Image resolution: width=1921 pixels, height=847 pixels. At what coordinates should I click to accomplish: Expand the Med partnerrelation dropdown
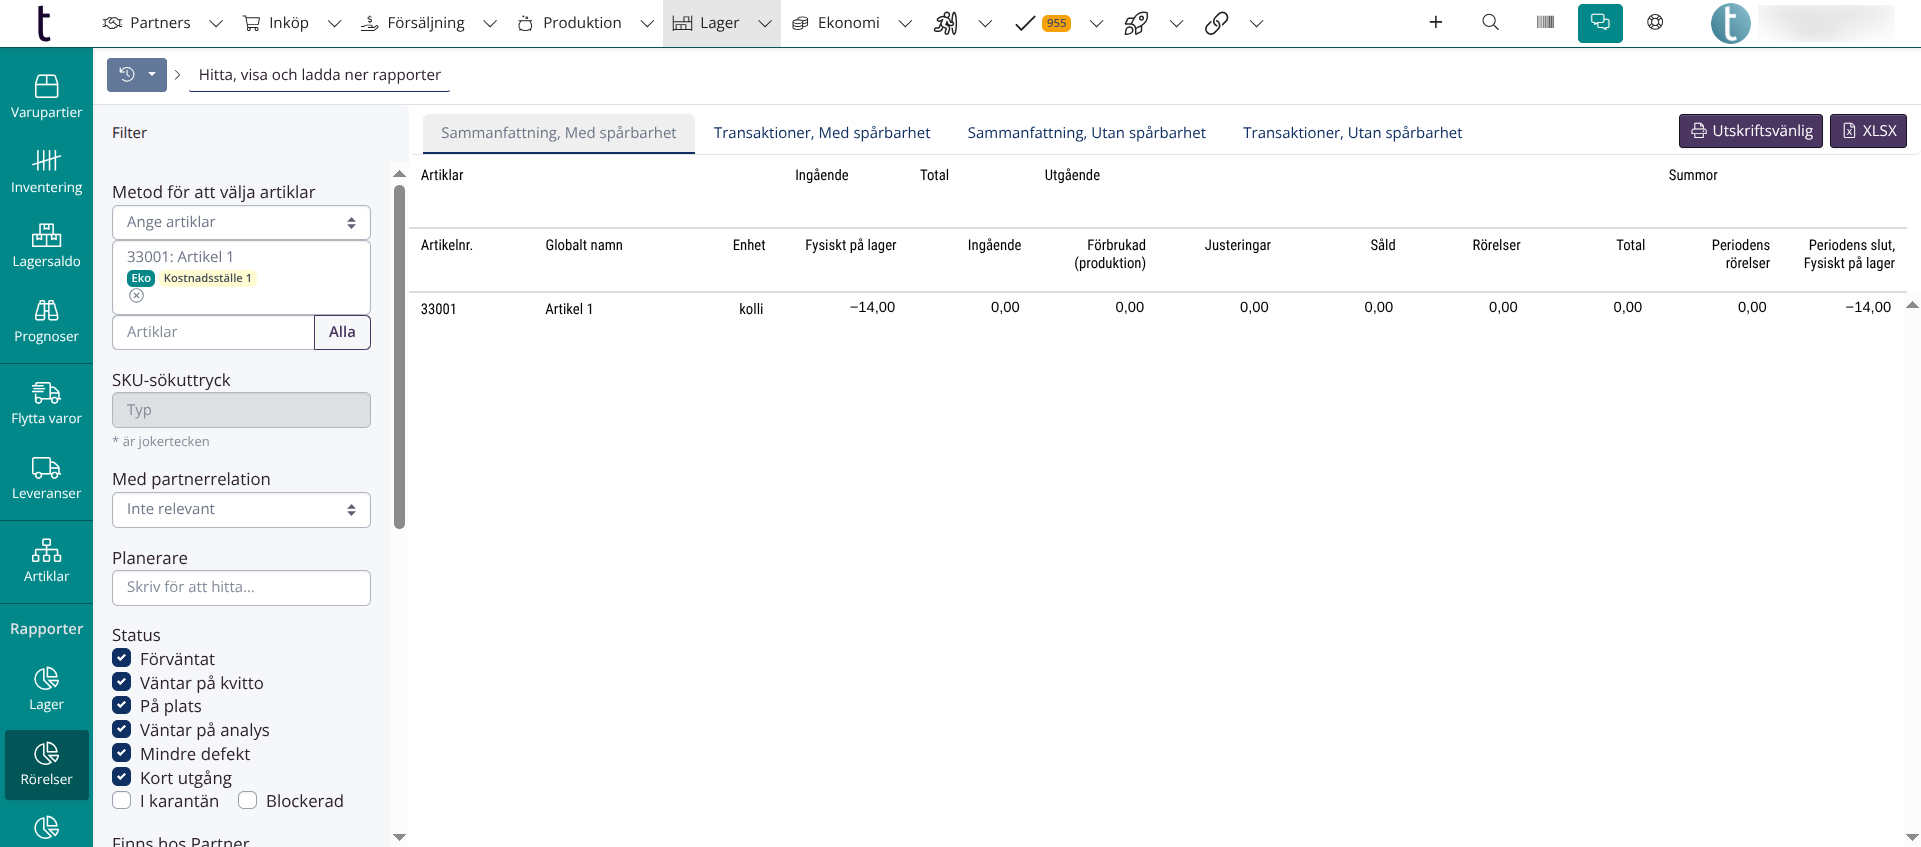(x=241, y=510)
